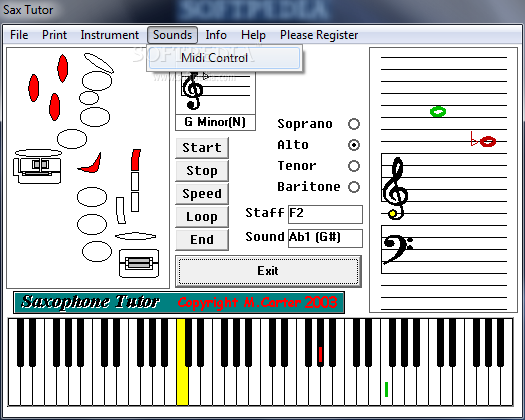Image resolution: width=525 pixels, height=420 pixels.
Task: Click the green note on the staff
Action: click(438, 112)
